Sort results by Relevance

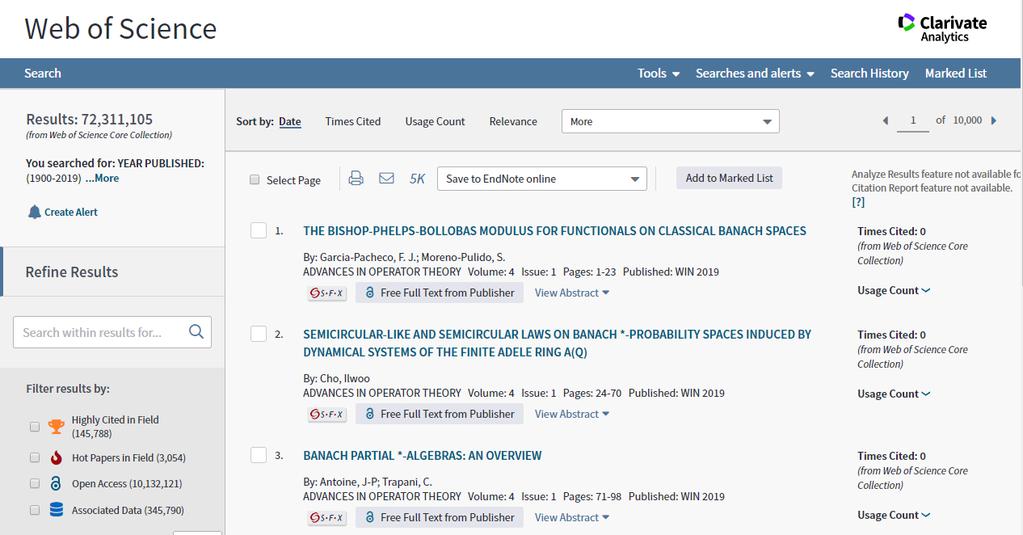coord(513,121)
